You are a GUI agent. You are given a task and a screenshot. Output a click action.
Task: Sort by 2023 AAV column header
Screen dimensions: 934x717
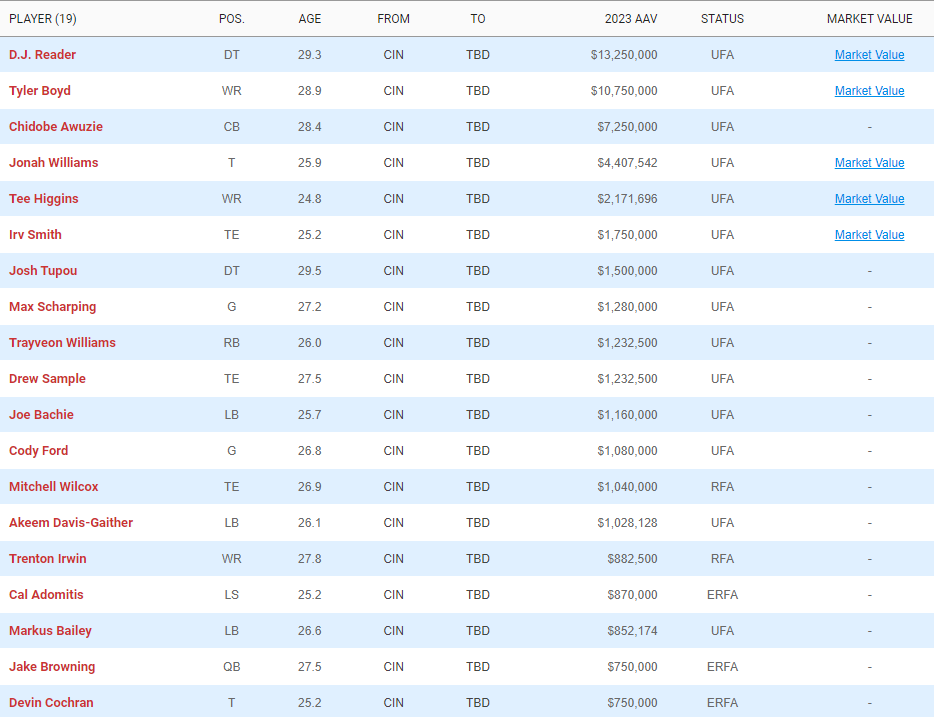click(x=631, y=19)
